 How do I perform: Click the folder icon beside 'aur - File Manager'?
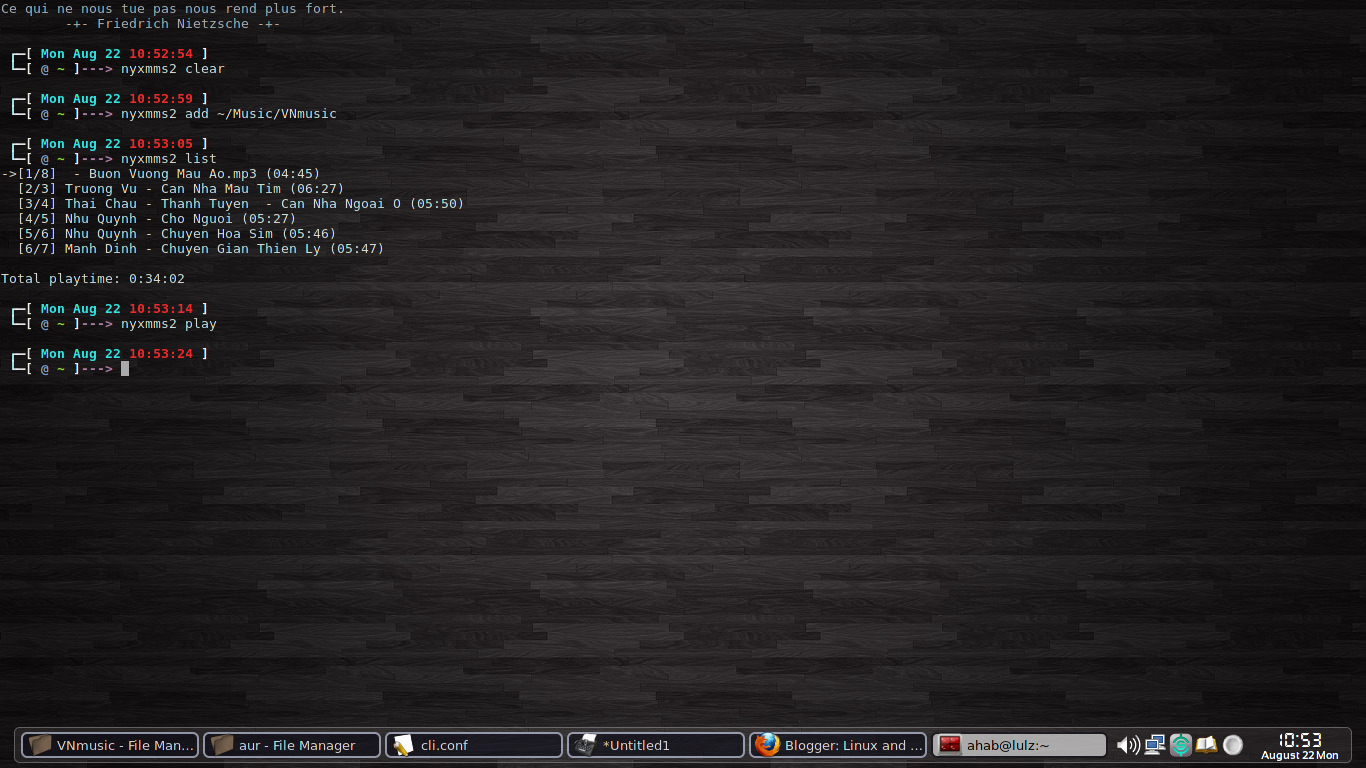pyautogui.click(x=221, y=745)
